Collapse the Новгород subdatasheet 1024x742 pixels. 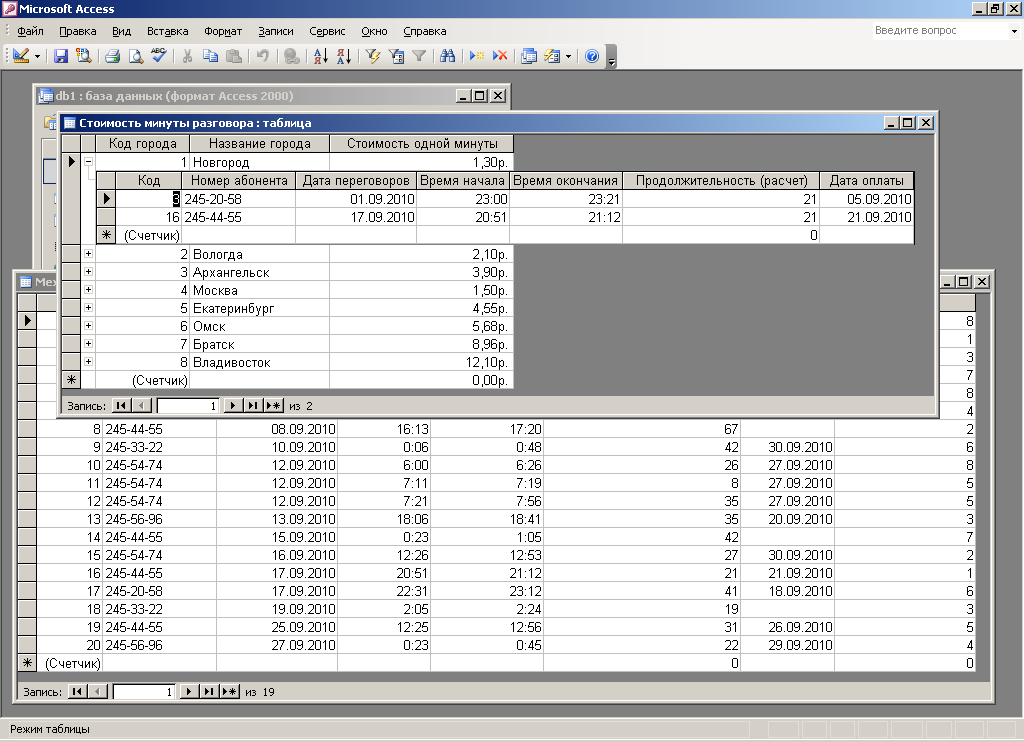88,161
